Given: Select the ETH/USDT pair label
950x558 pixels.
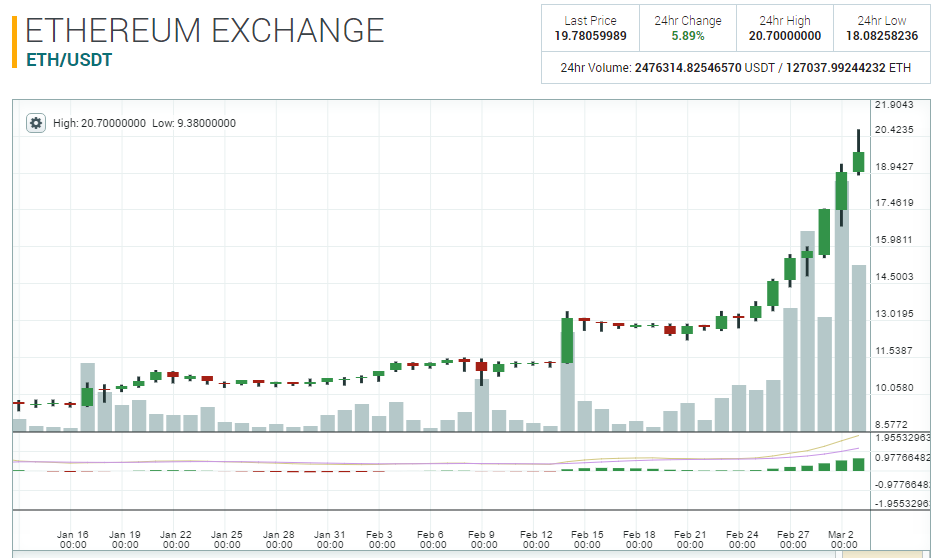Looking at the screenshot, I should tap(69, 60).
